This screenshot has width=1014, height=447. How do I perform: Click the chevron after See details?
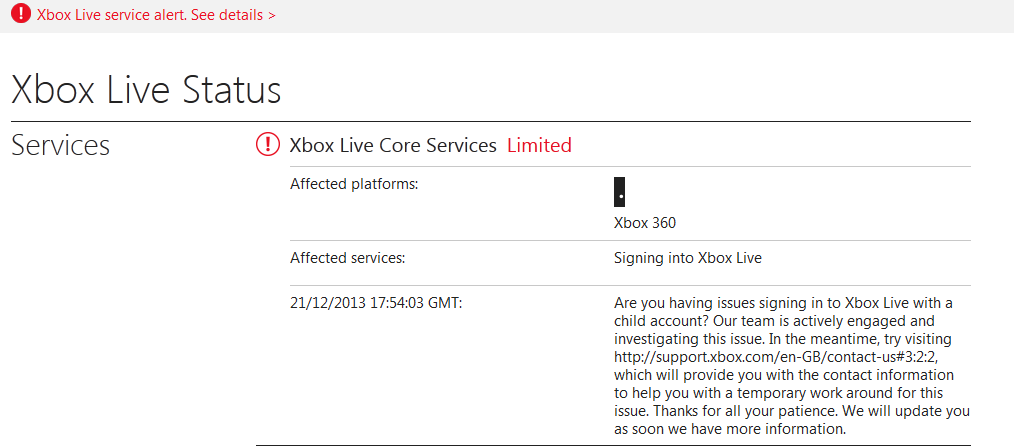(272, 16)
